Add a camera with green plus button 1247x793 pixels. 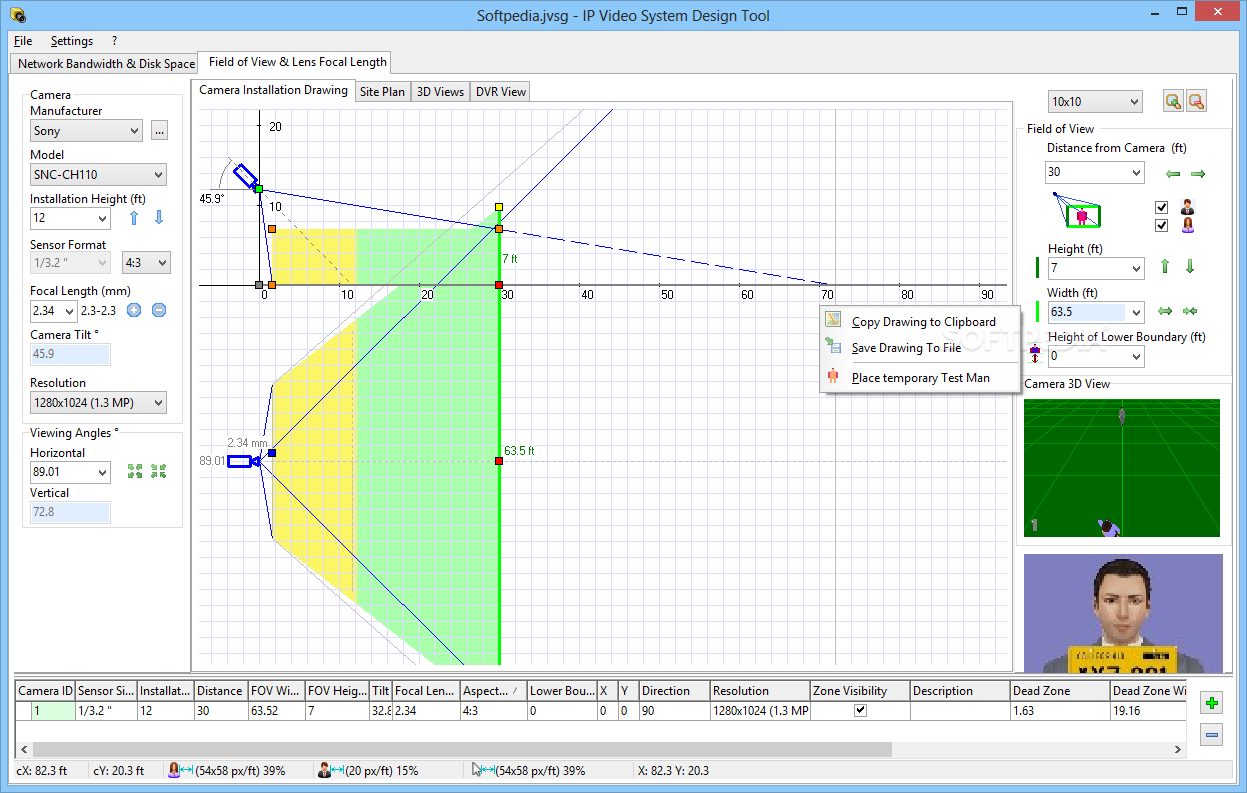pos(1212,703)
